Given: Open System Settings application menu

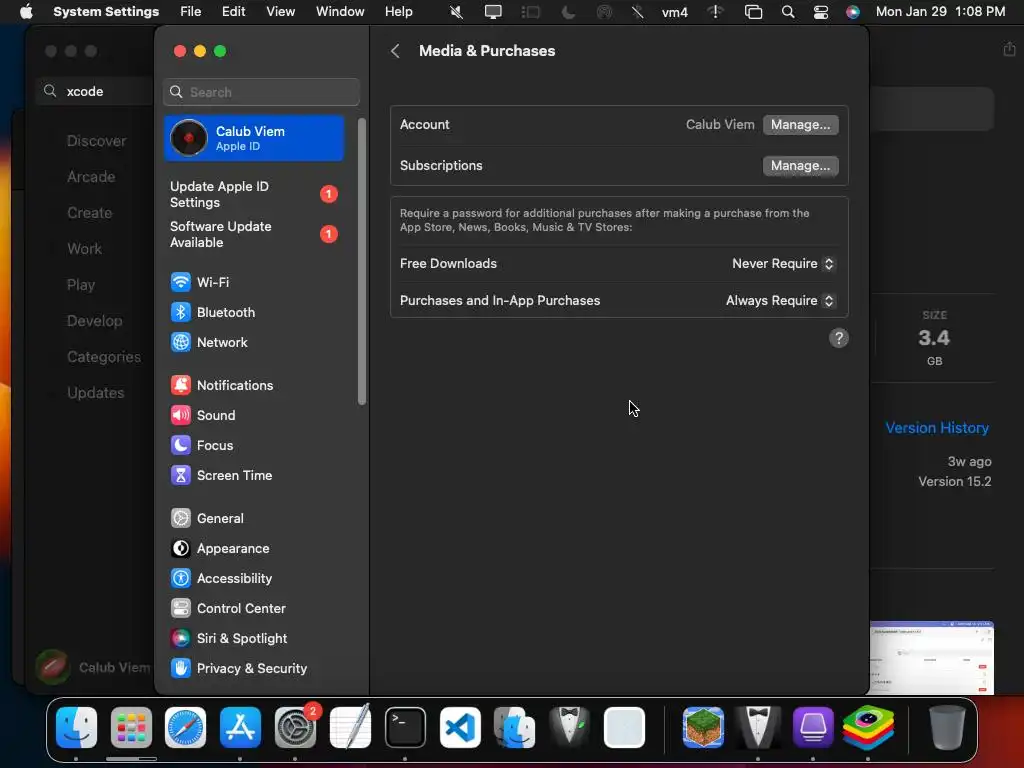Looking at the screenshot, I should [x=106, y=12].
